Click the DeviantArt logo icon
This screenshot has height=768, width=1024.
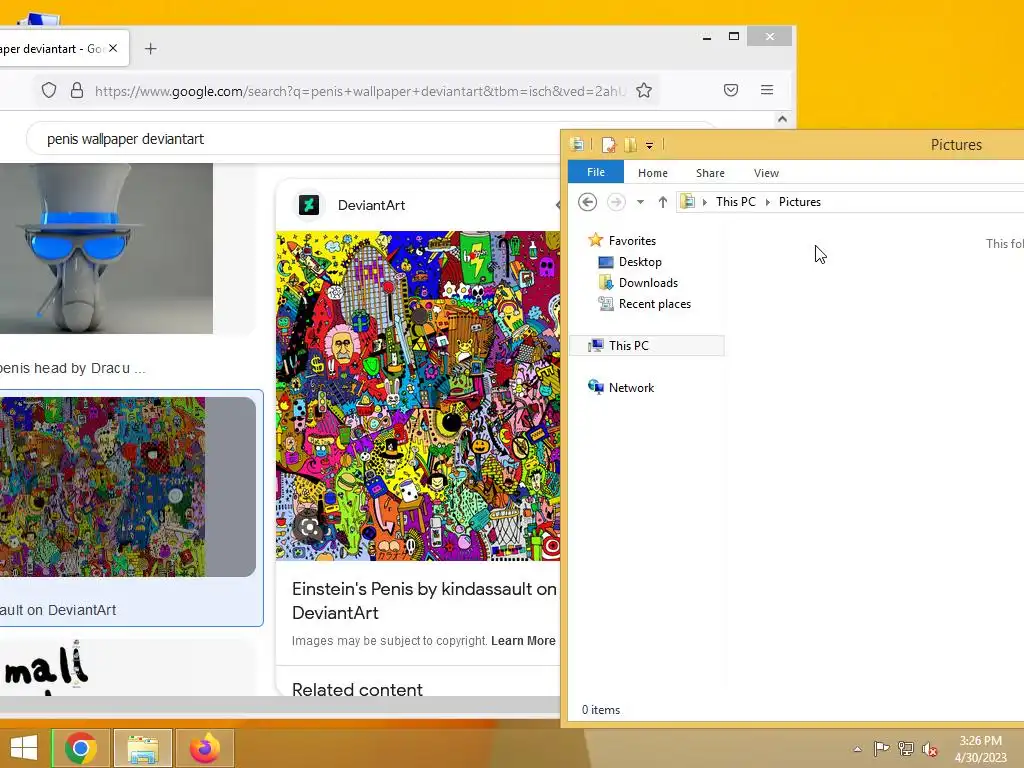tap(309, 205)
